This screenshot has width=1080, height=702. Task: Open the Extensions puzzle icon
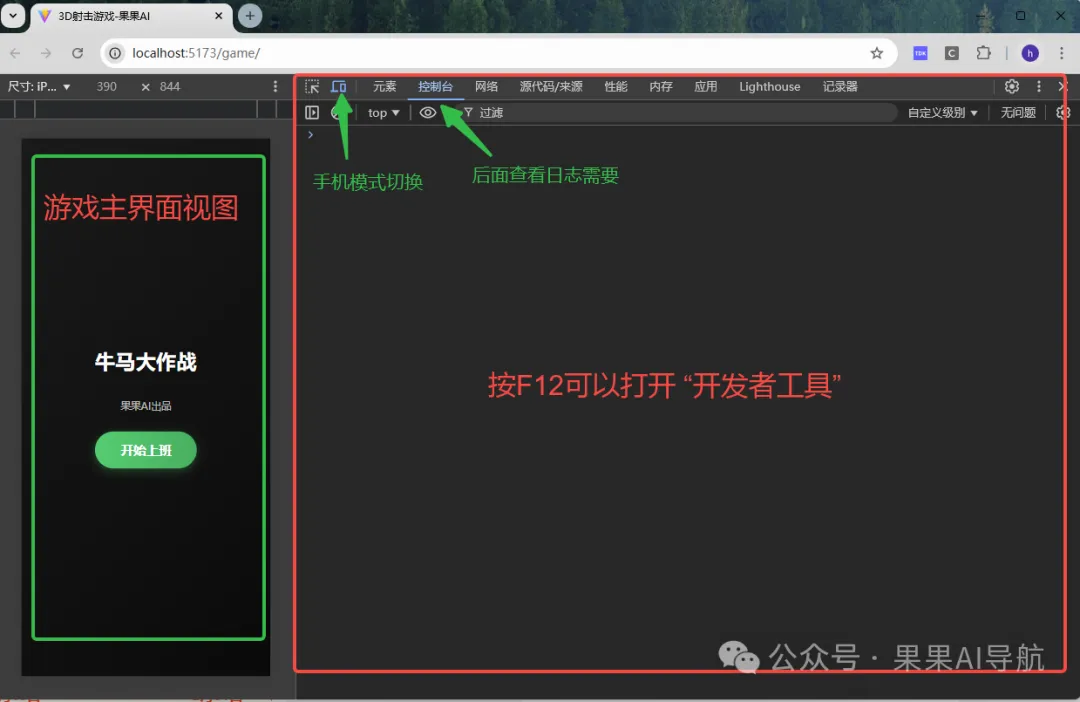(x=984, y=53)
